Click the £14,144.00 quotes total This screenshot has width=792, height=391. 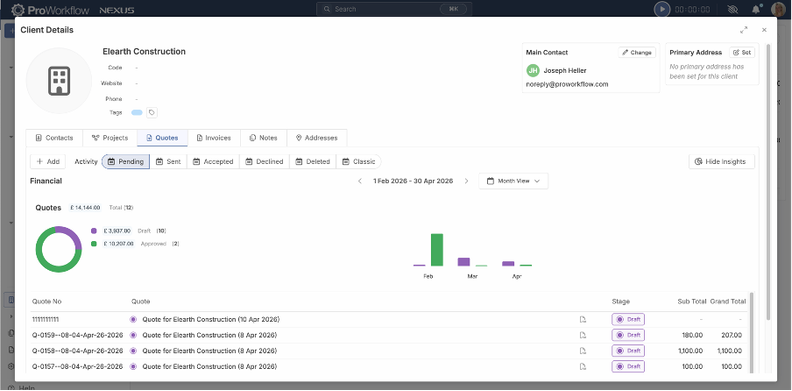click(x=85, y=208)
